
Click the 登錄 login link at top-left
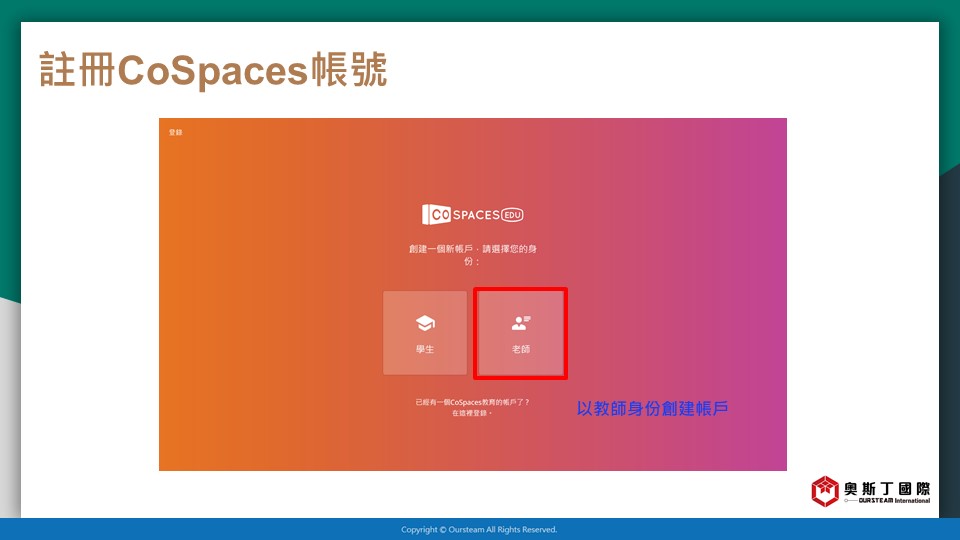[x=176, y=132]
